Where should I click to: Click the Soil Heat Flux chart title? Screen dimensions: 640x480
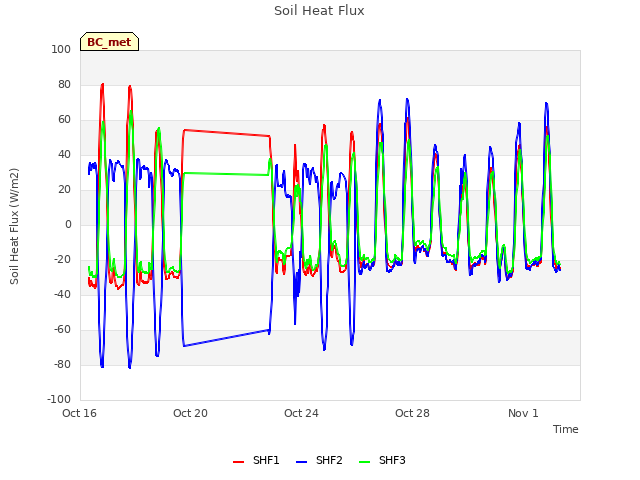click(319, 11)
